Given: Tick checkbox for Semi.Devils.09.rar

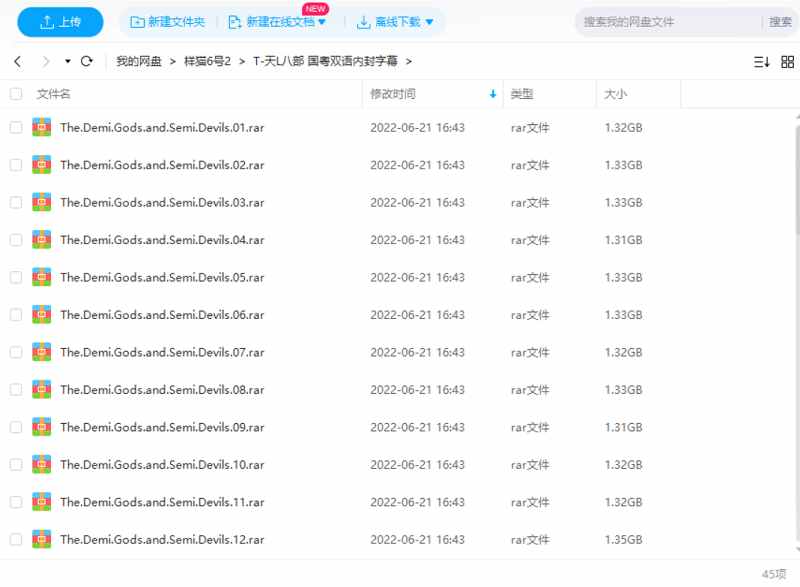Looking at the screenshot, I should (x=16, y=427).
